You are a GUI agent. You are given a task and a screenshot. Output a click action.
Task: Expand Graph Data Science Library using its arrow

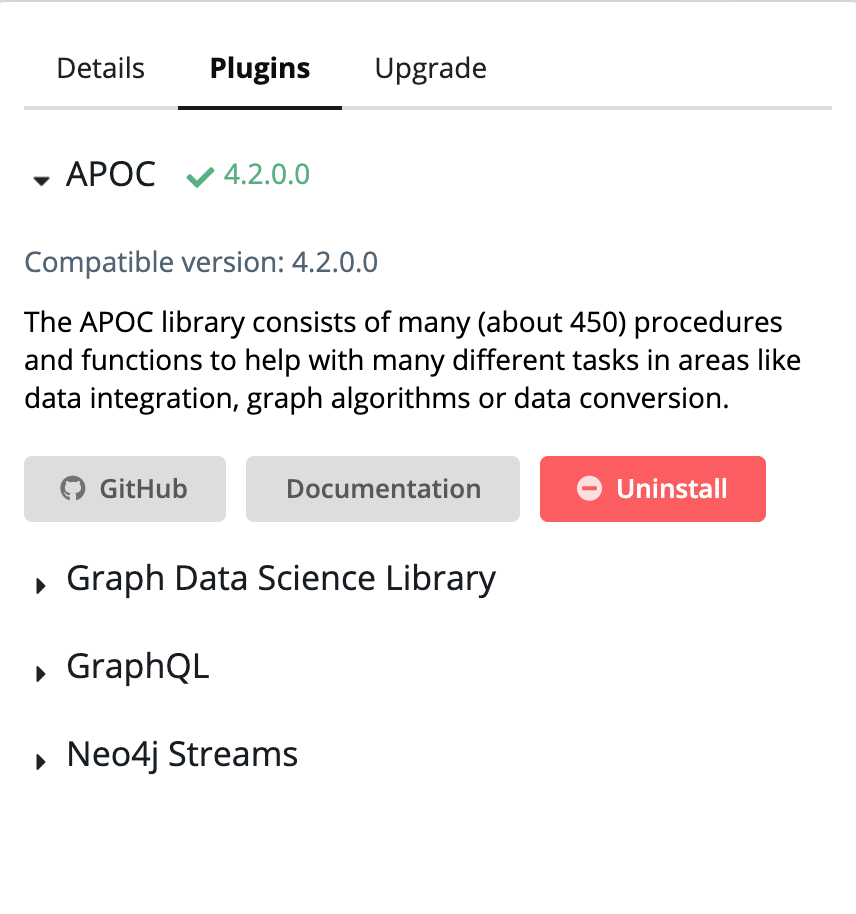(x=40, y=585)
